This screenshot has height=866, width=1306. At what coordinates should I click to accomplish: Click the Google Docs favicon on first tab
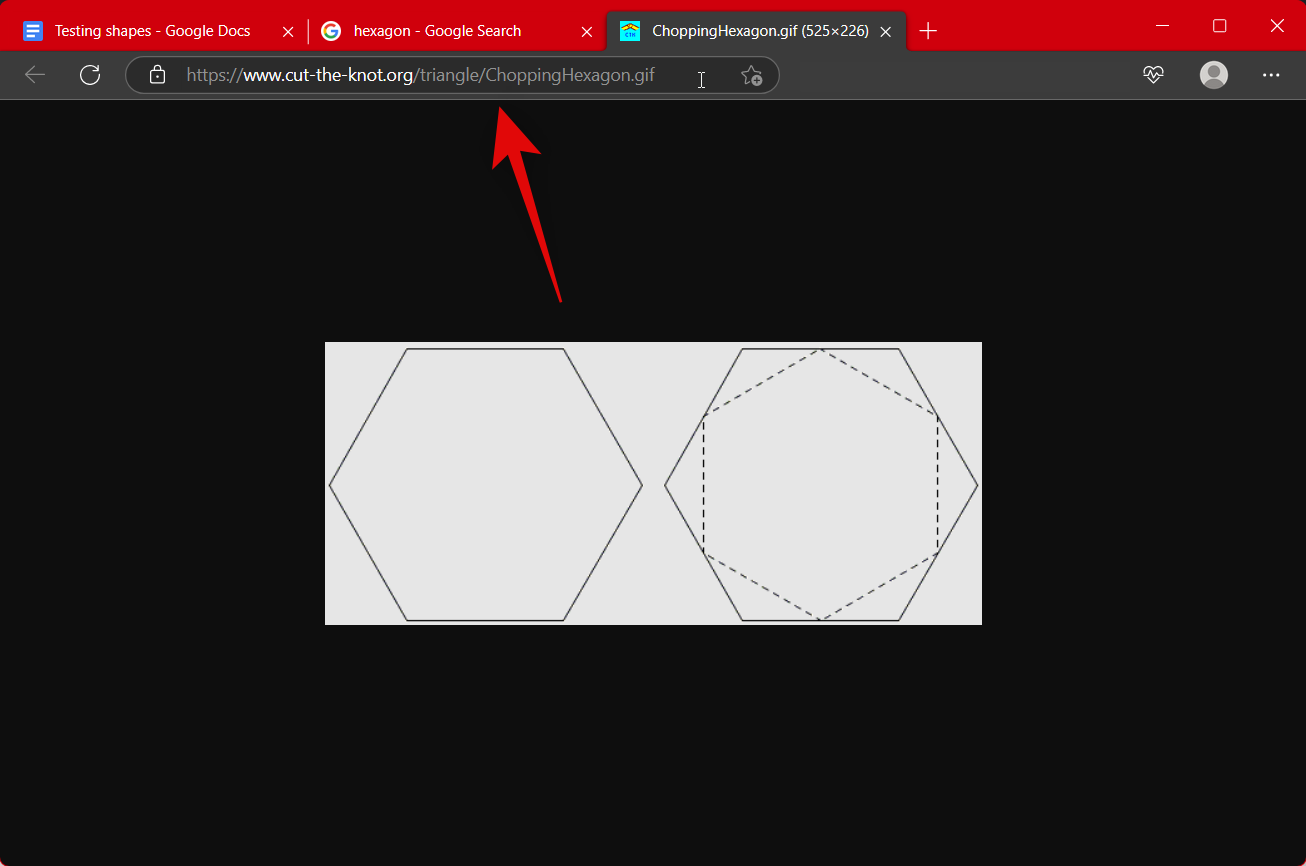33,31
